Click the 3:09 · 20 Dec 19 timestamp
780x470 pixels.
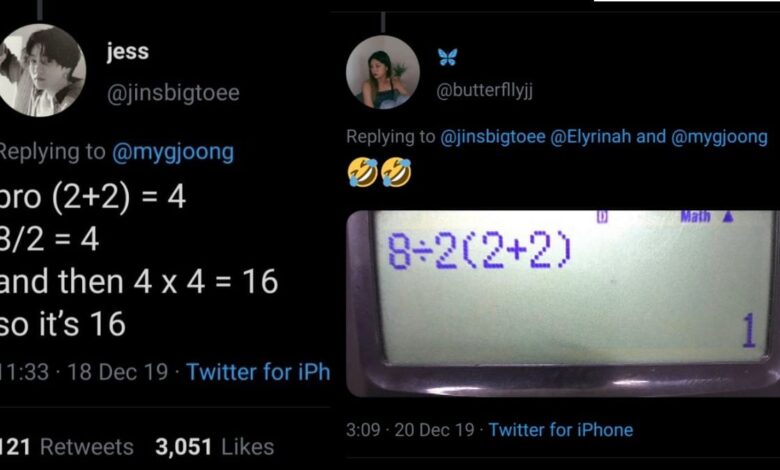pos(410,430)
